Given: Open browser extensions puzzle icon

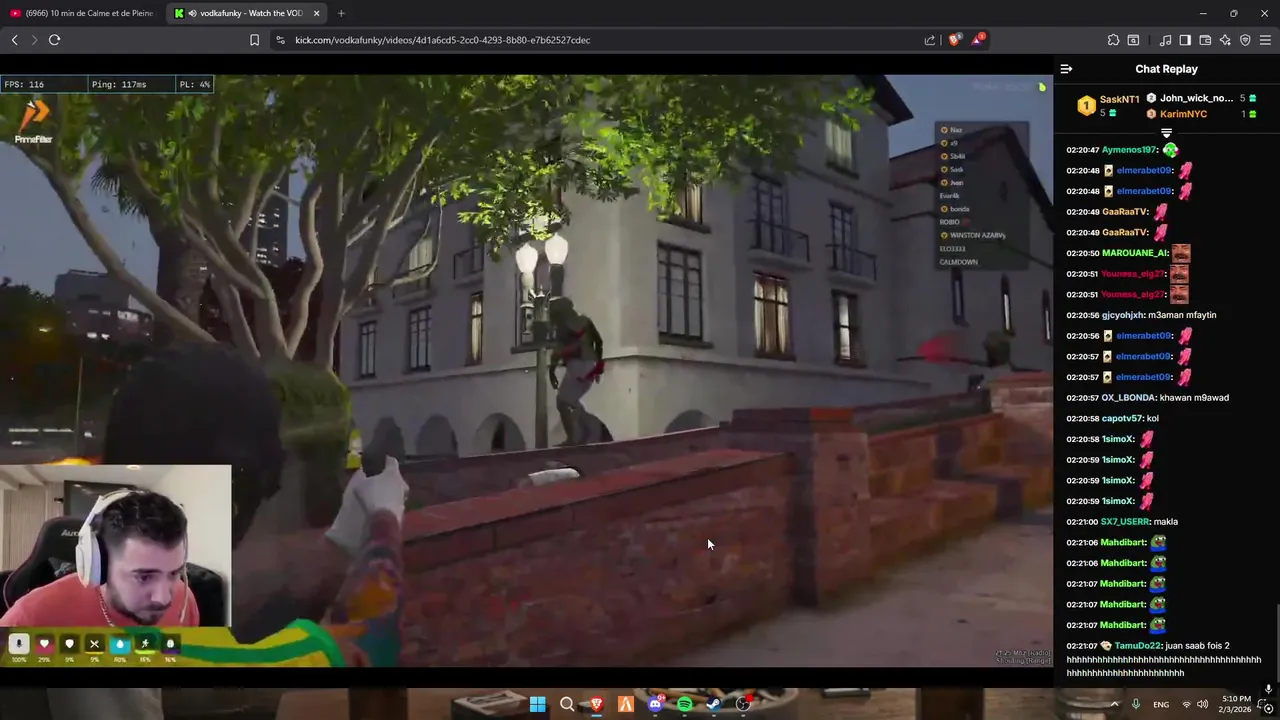Looking at the screenshot, I should click(1113, 40).
